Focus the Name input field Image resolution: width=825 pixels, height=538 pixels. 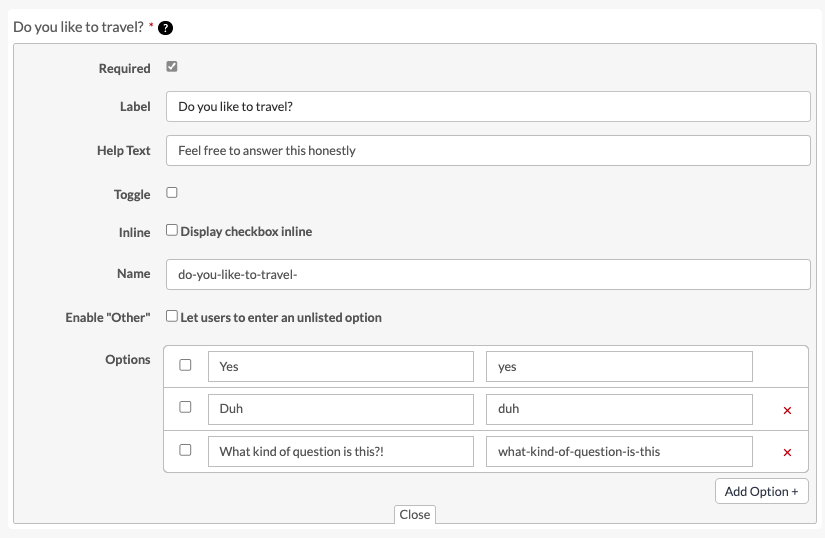[488, 275]
